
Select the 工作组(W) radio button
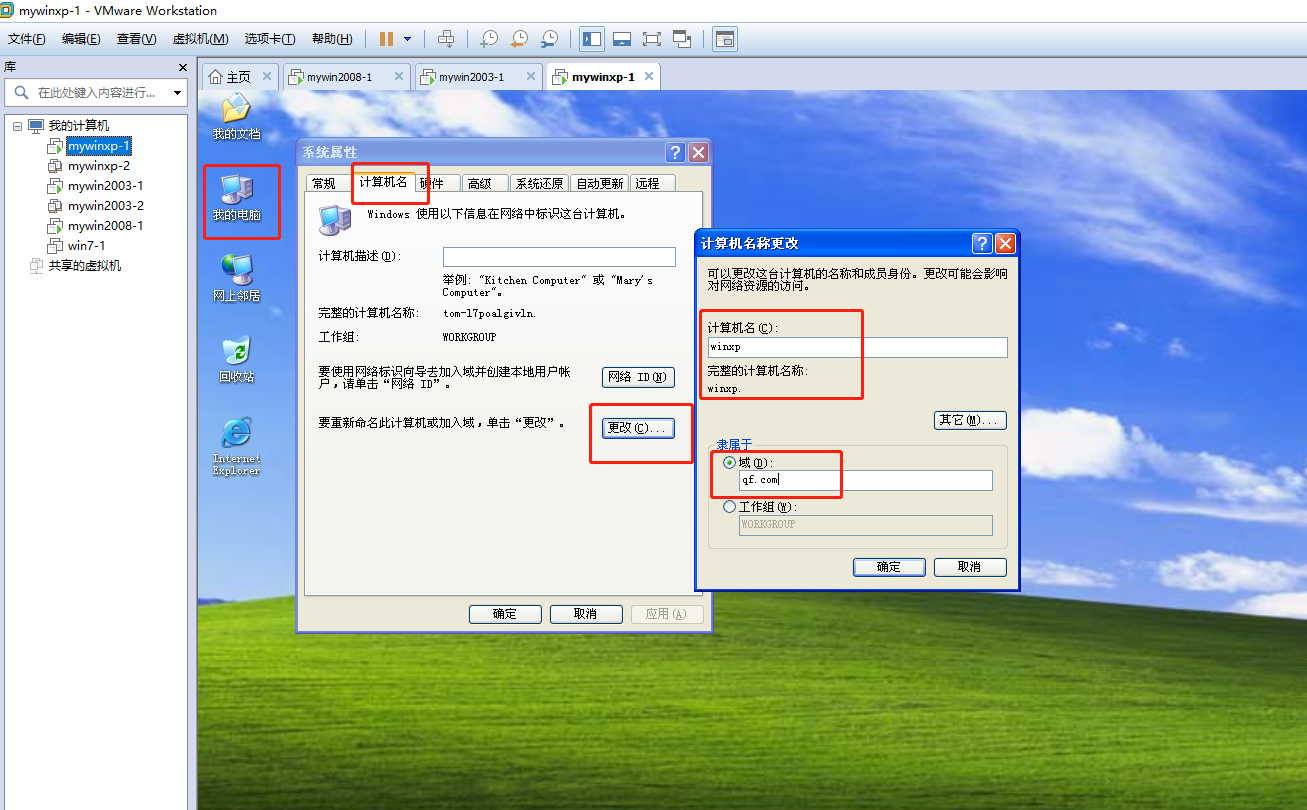pyautogui.click(x=729, y=507)
